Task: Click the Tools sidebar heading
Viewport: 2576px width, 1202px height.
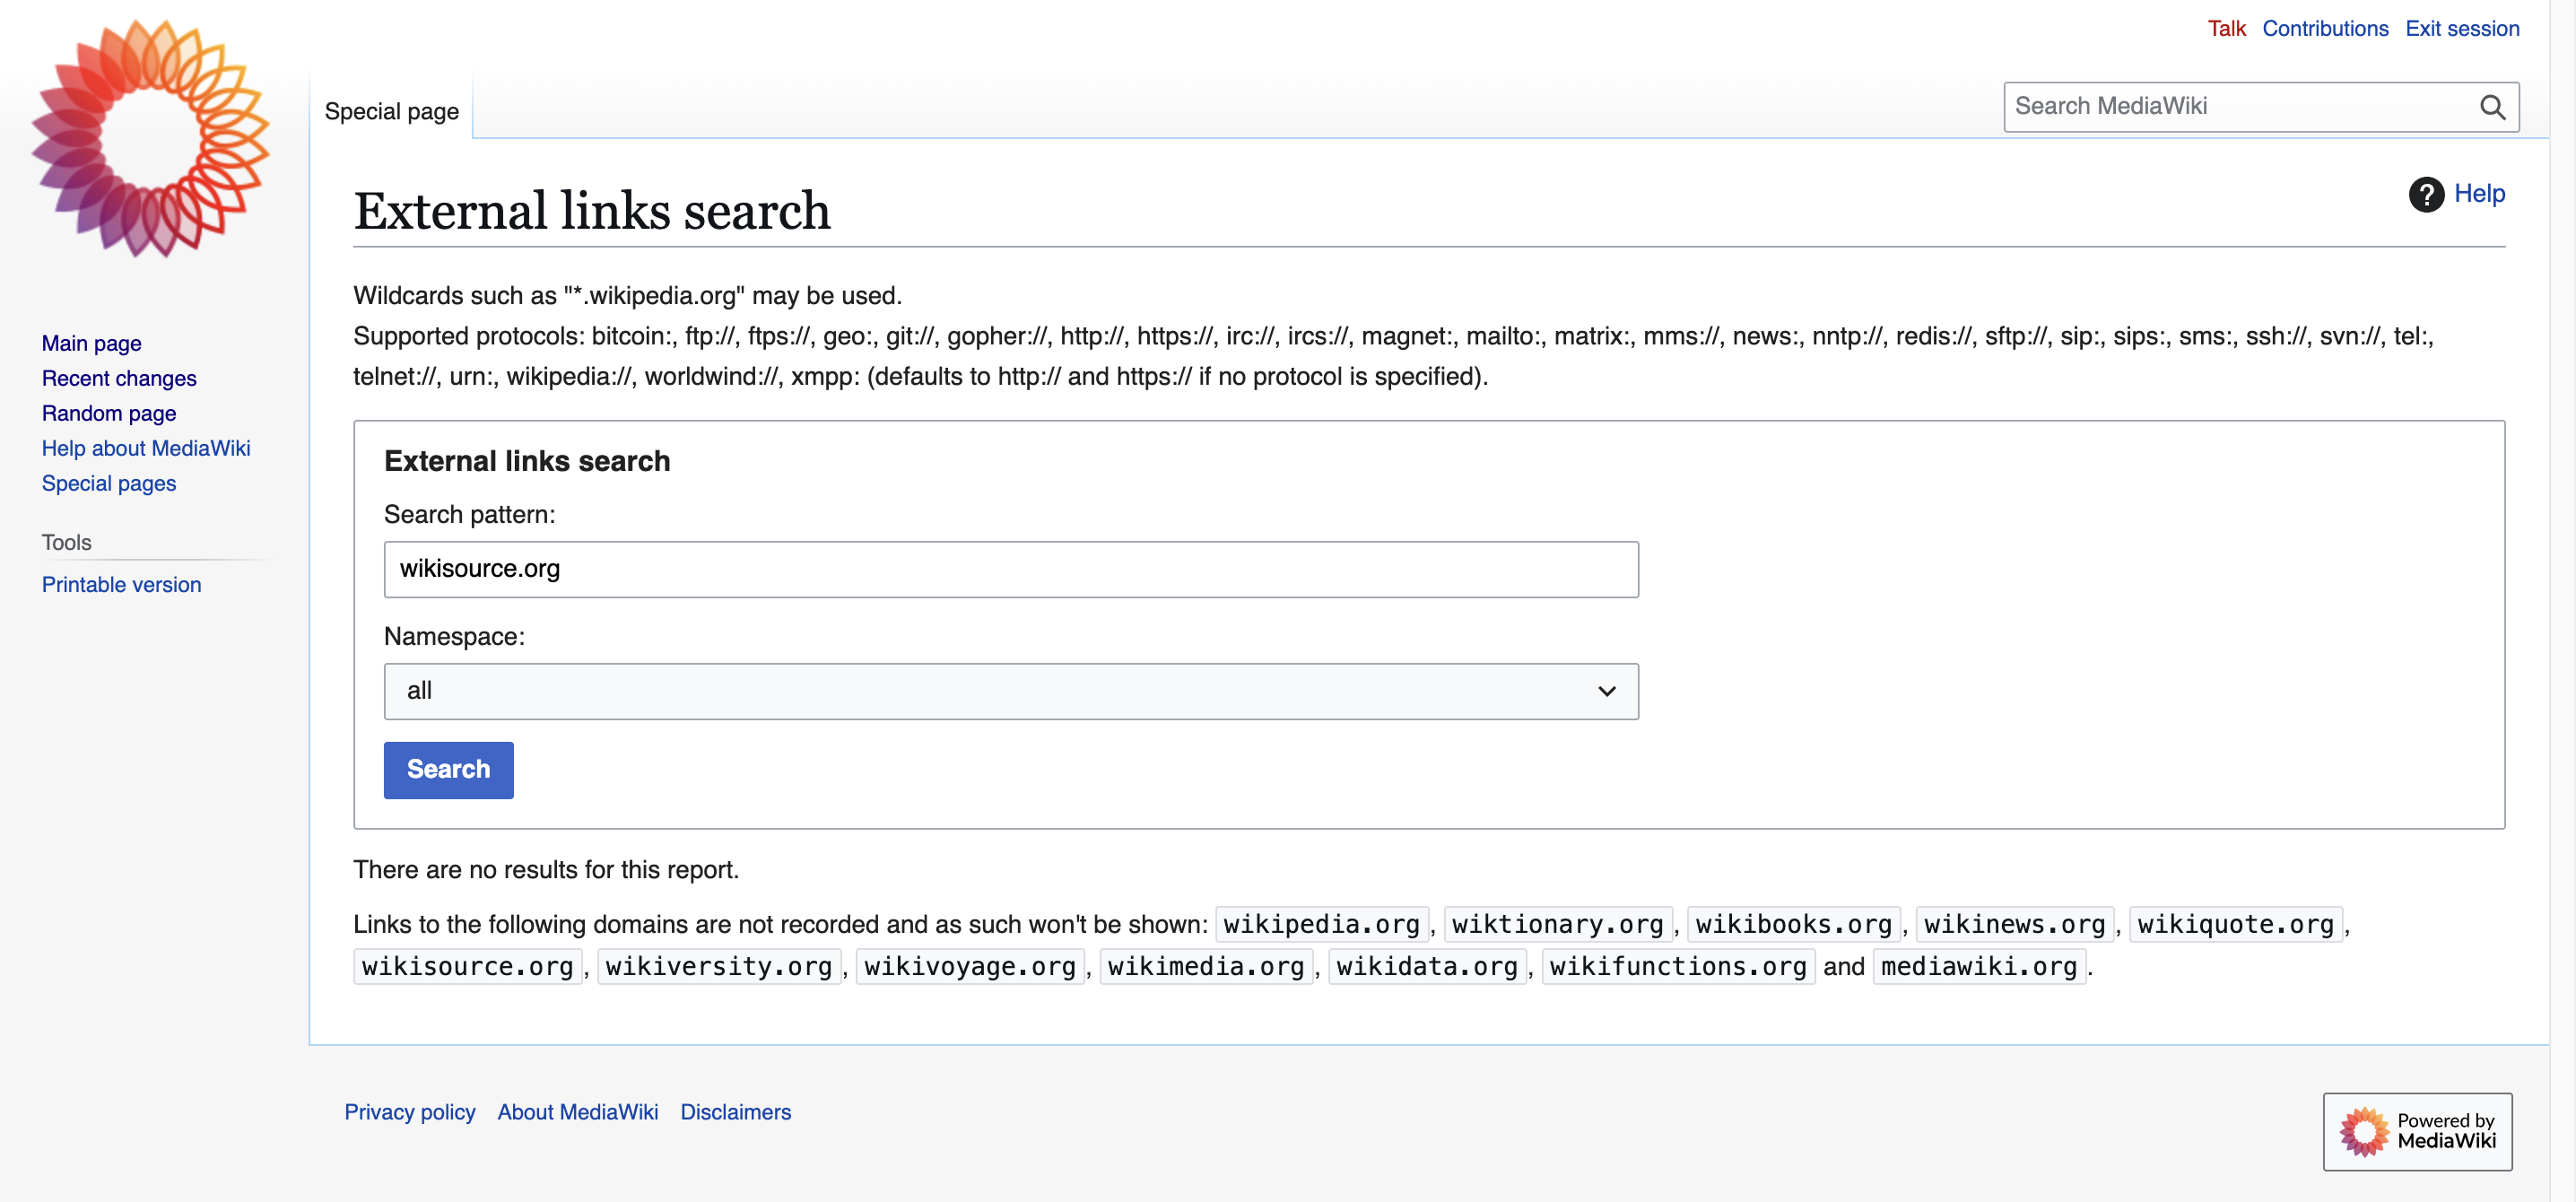Action: 66,542
